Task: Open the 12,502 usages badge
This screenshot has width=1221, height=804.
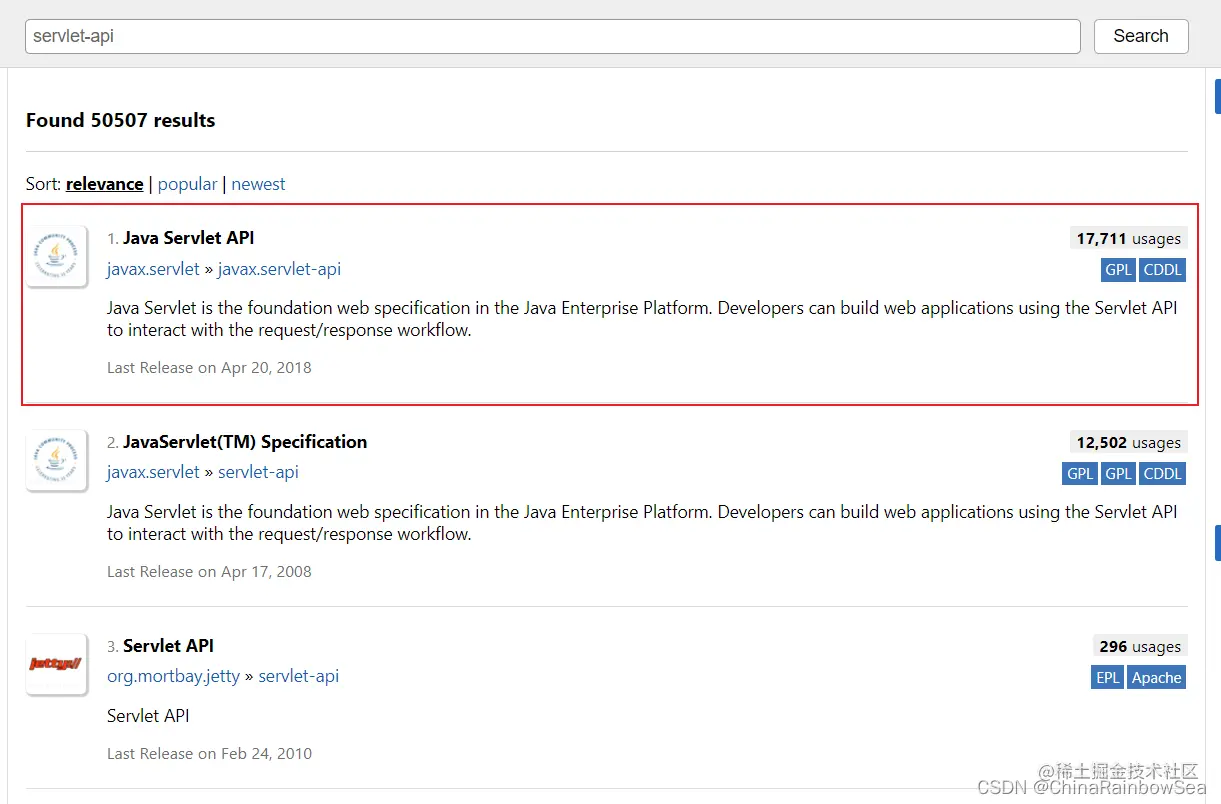Action: [x=1128, y=442]
